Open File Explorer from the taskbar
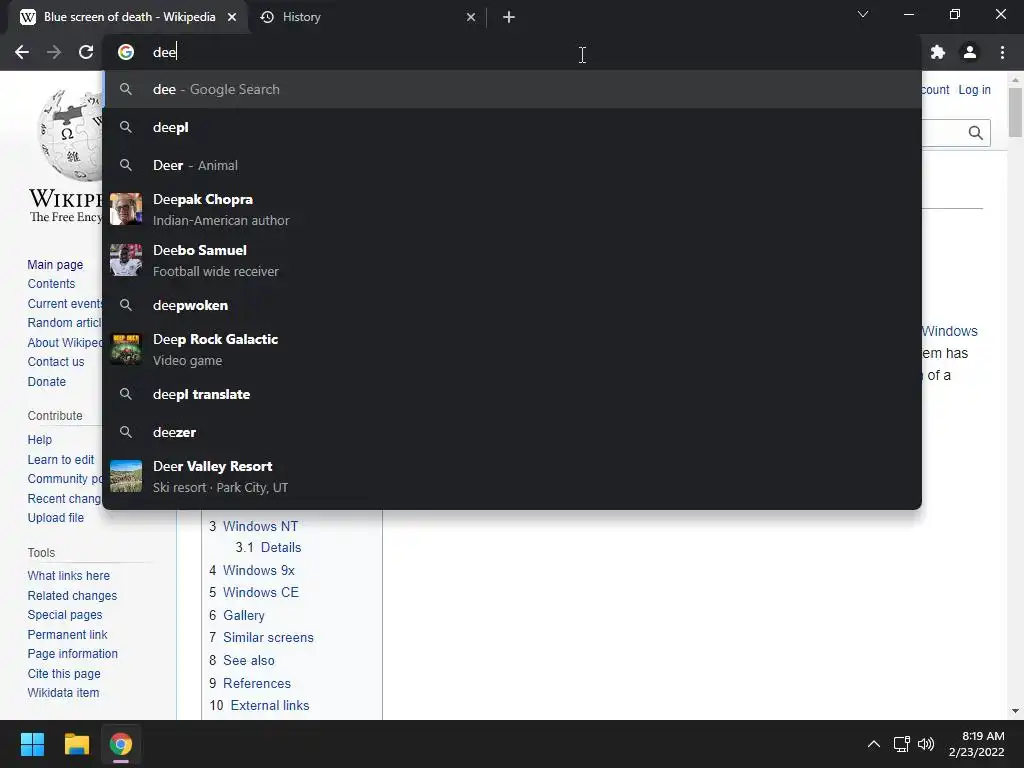Screen dimensions: 1024x768 (76, 744)
